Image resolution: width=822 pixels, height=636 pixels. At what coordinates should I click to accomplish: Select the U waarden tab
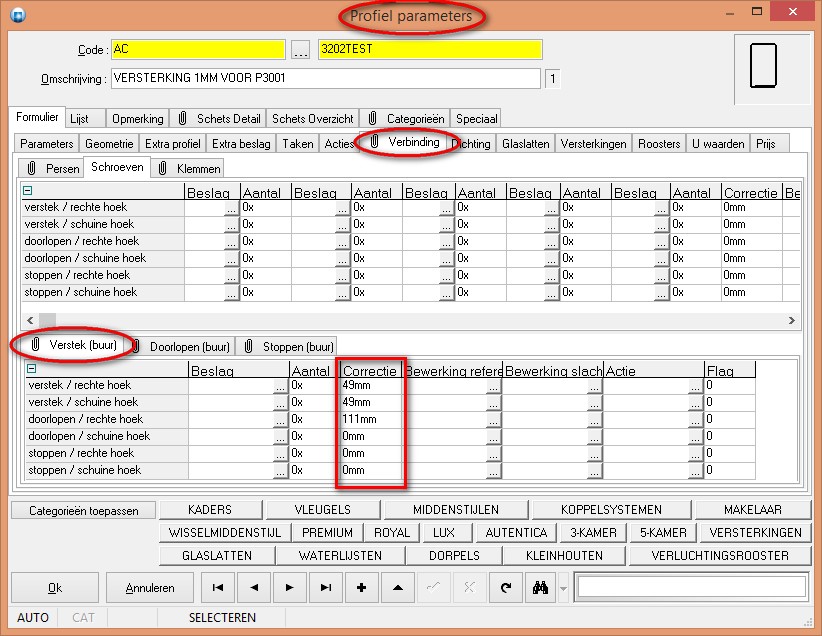pos(718,144)
